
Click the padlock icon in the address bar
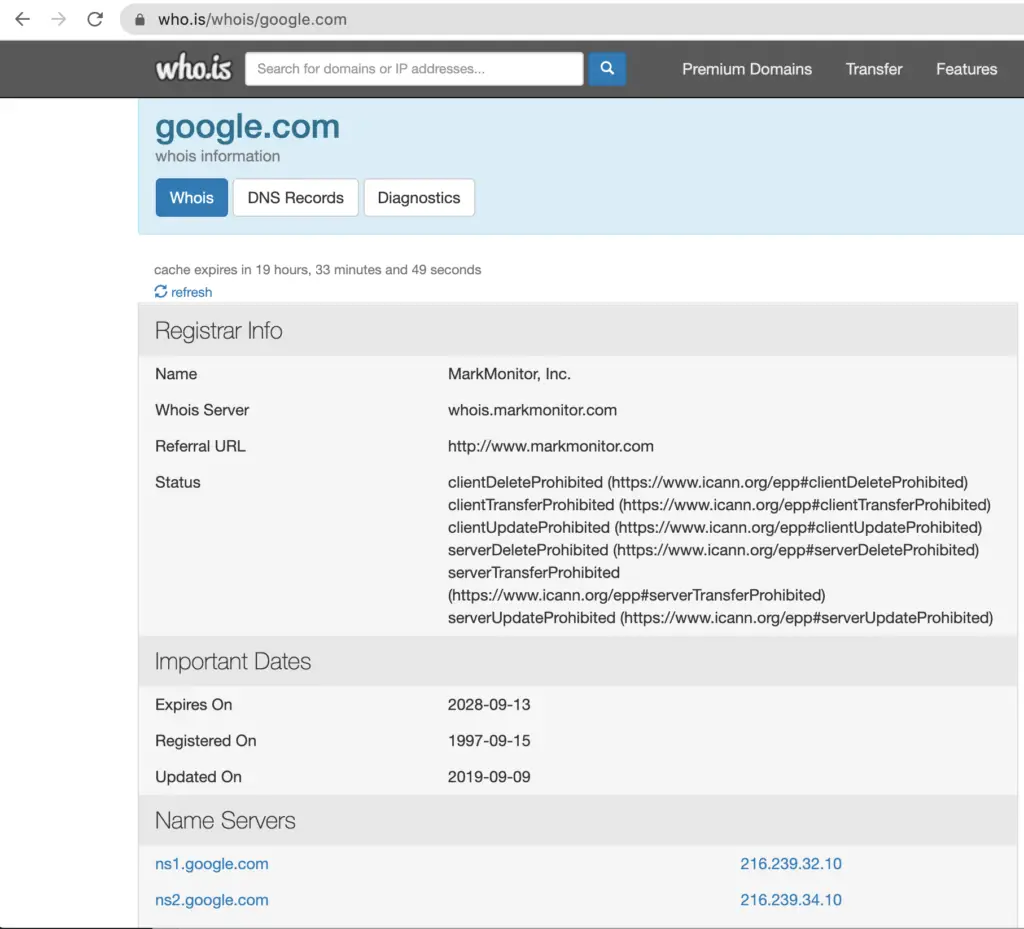140,20
